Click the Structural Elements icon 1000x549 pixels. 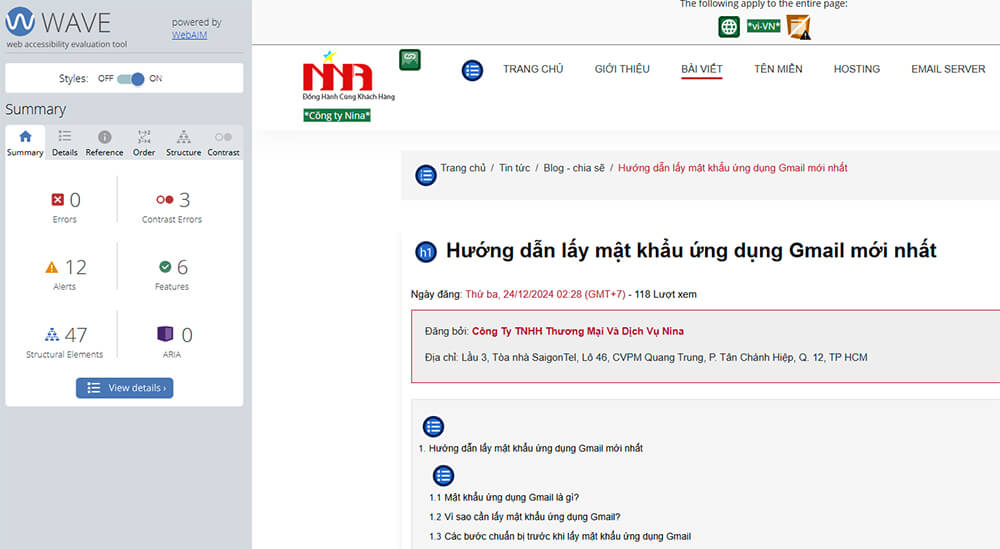pos(52,334)
